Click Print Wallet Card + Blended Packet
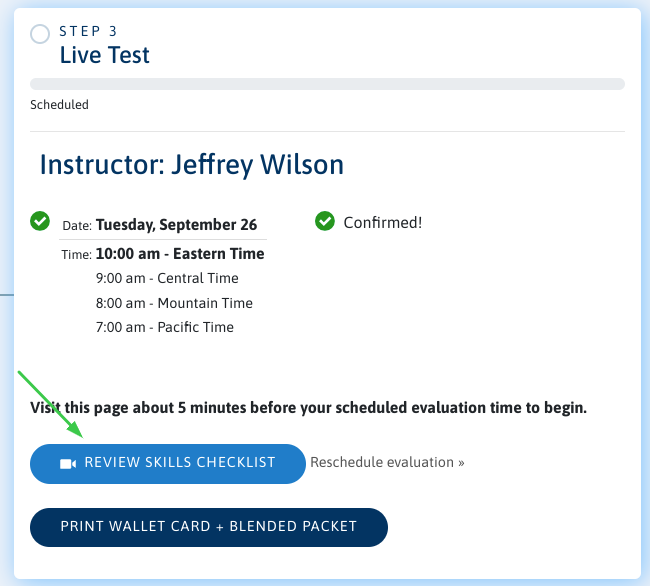This screenshot has height=586, width=650. pyautogui.click(x=209, y=527)
